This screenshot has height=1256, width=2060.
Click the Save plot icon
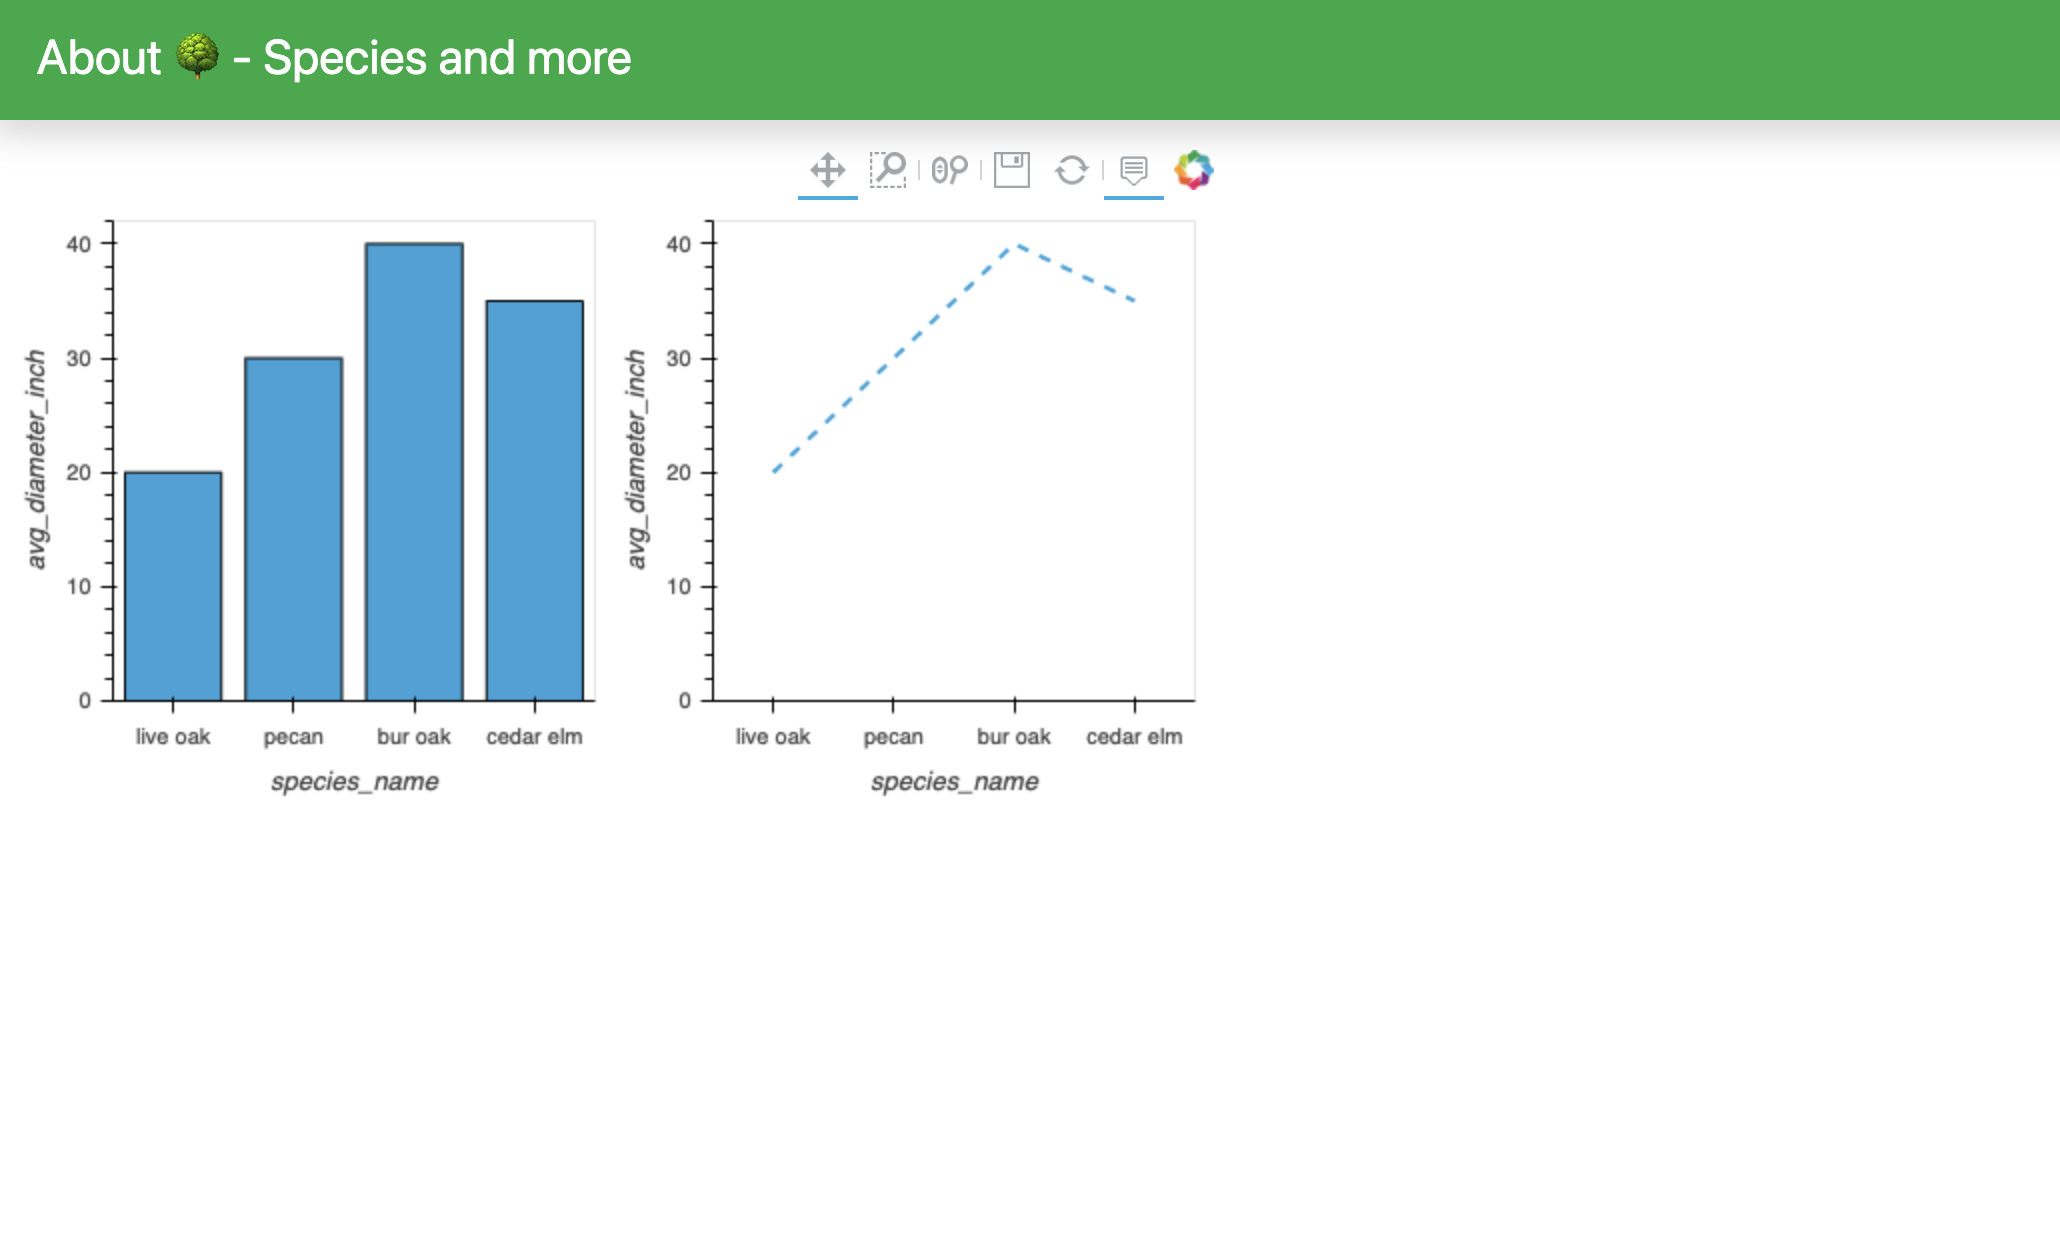pyautogui.click(x=1012, y=170)
